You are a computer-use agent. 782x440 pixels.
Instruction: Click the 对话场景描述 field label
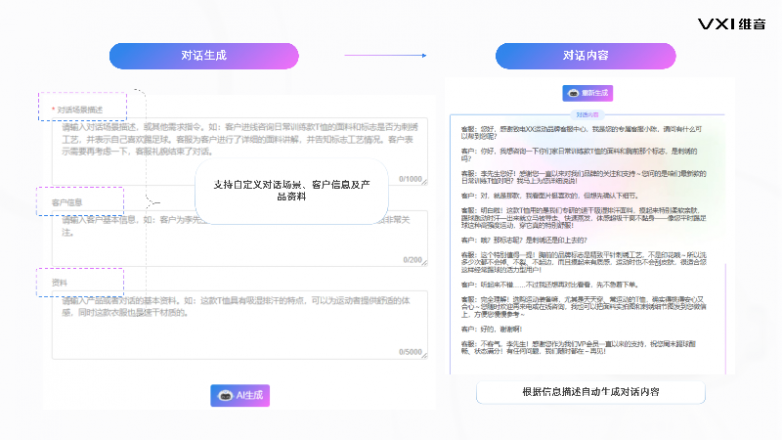[79, 110]
